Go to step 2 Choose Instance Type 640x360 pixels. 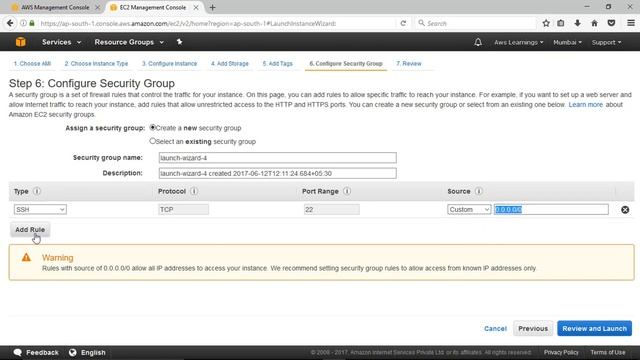pyautogui.click(x=96, y=64)
